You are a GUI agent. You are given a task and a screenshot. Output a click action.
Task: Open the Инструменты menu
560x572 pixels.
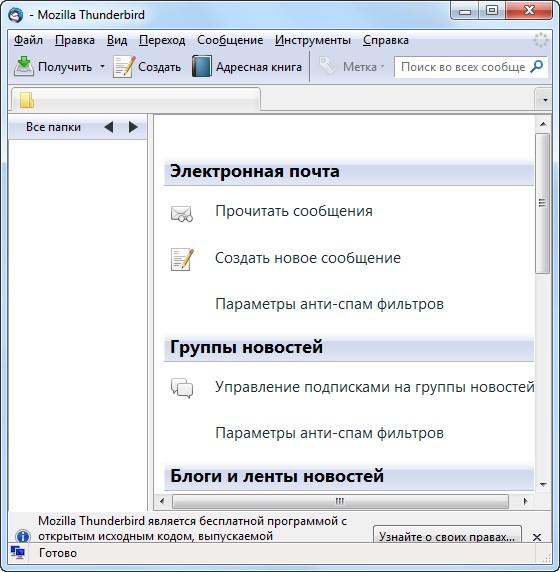(313, 40)
